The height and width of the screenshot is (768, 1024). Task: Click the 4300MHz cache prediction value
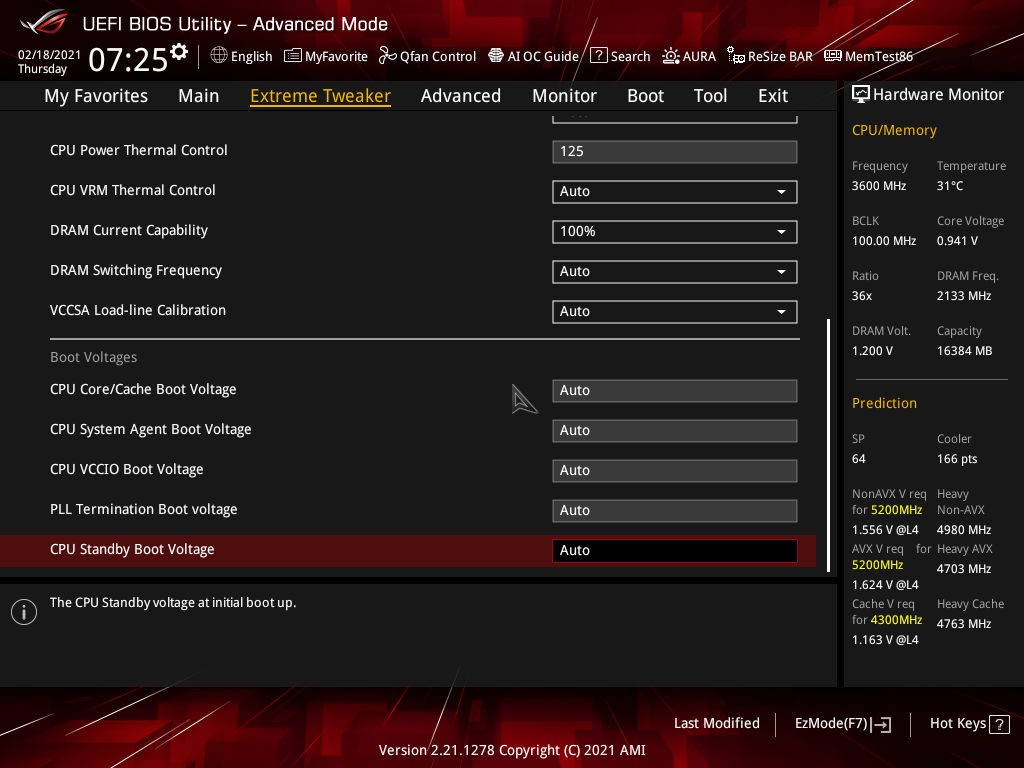pos(896,620)
